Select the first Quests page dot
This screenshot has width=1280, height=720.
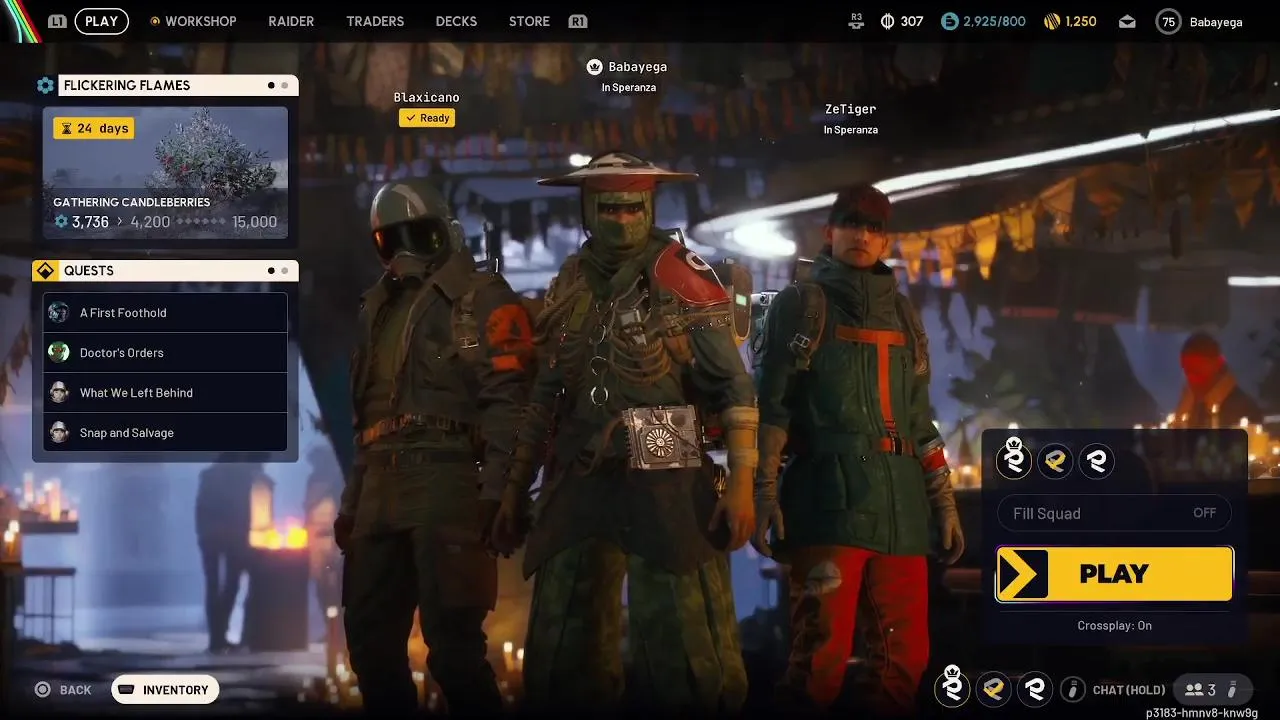point(271,270)
